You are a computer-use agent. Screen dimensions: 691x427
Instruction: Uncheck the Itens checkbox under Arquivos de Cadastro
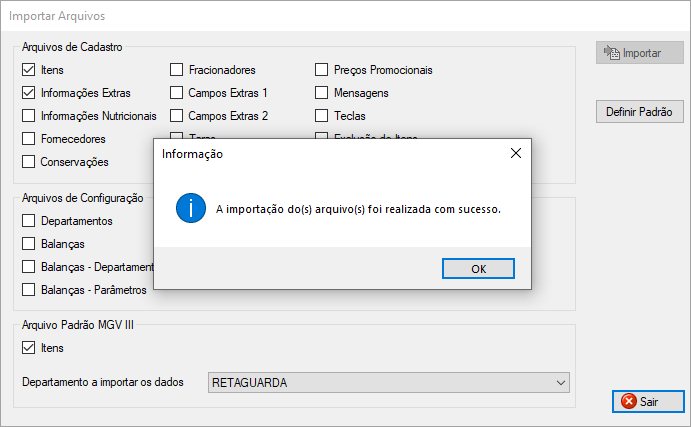click(28, 70)
